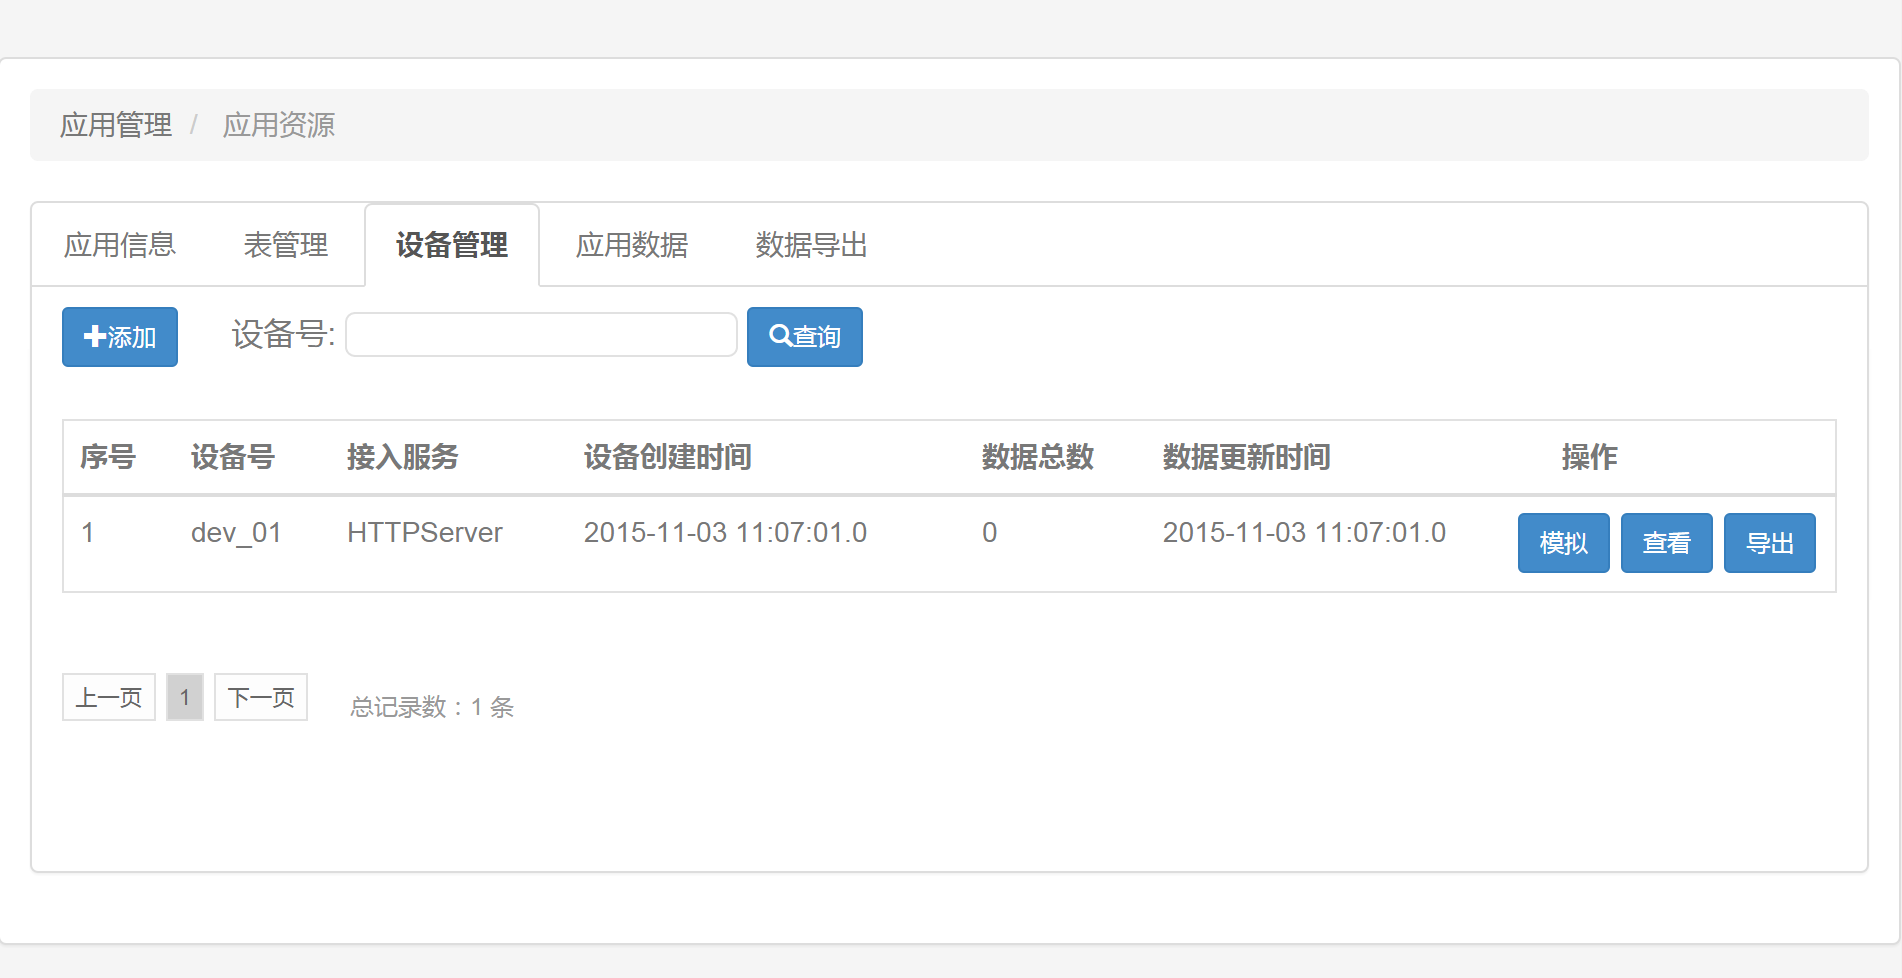Switch to the 表管理 tab

(286, 245)
